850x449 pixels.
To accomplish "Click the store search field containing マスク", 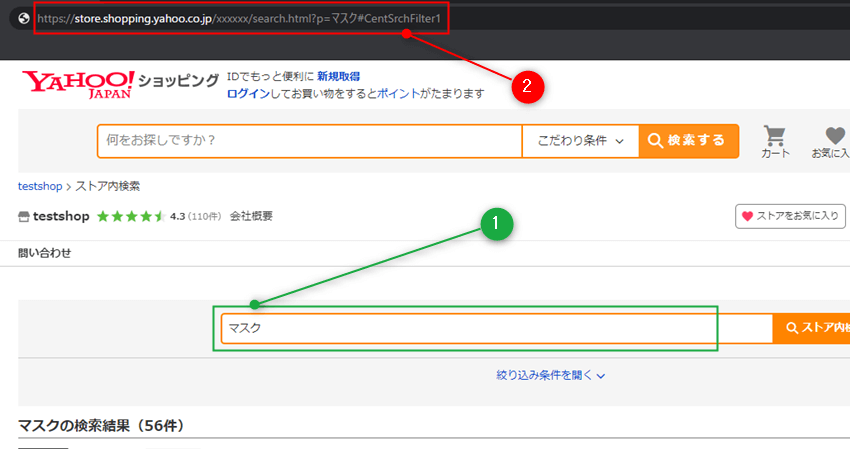I will (x=495, y=328).
